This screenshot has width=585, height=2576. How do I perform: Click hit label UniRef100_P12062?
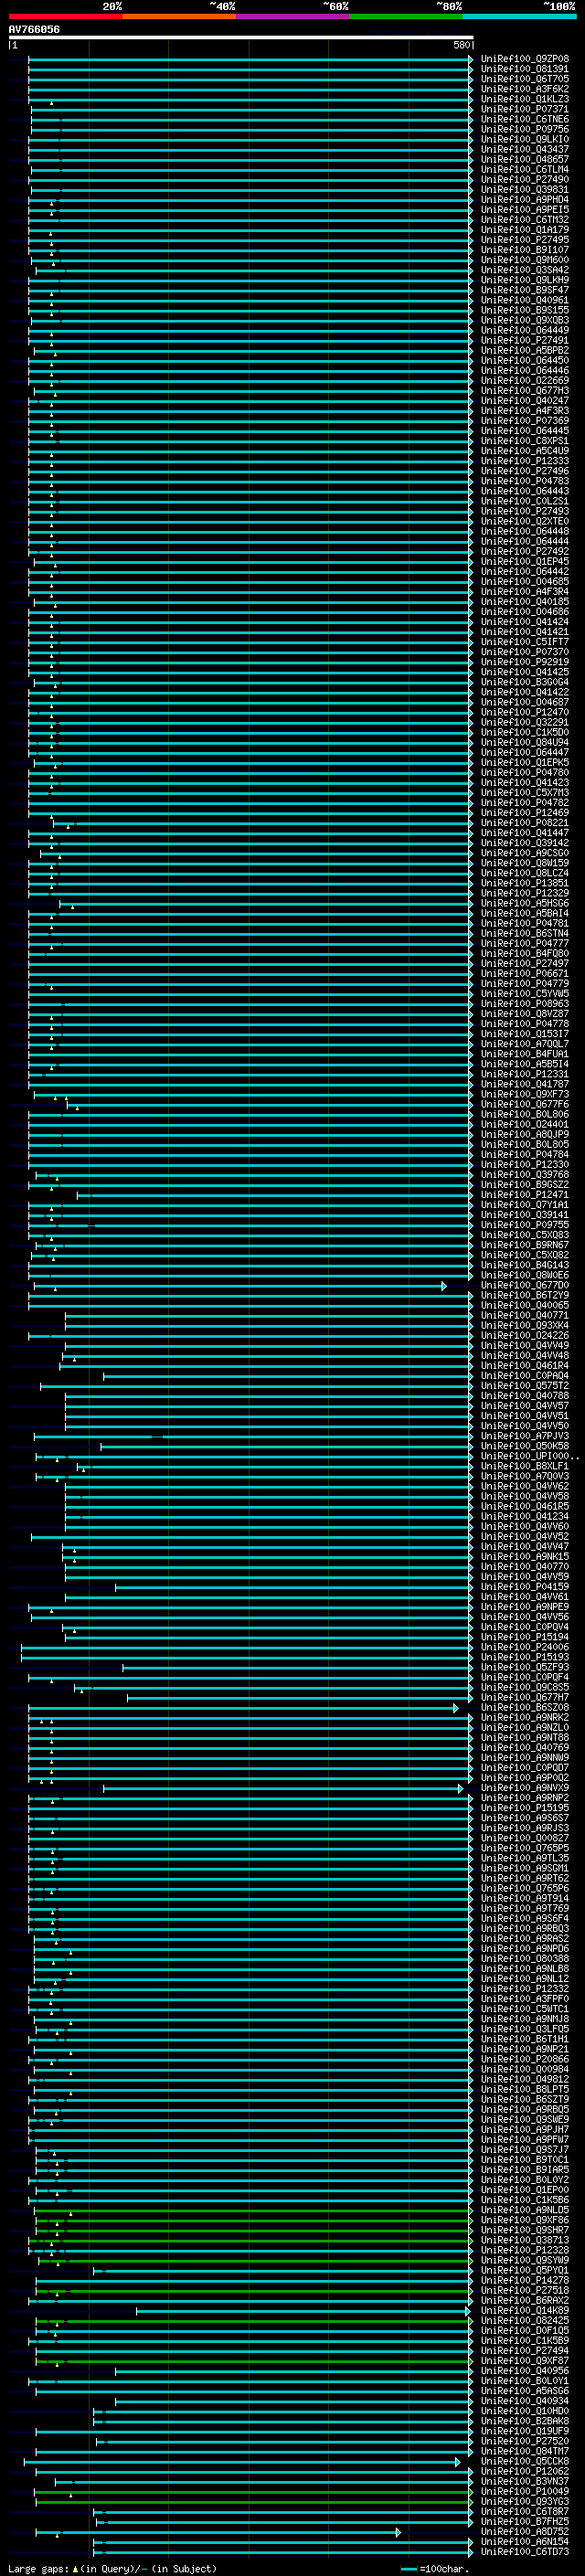coord(525,2470)
